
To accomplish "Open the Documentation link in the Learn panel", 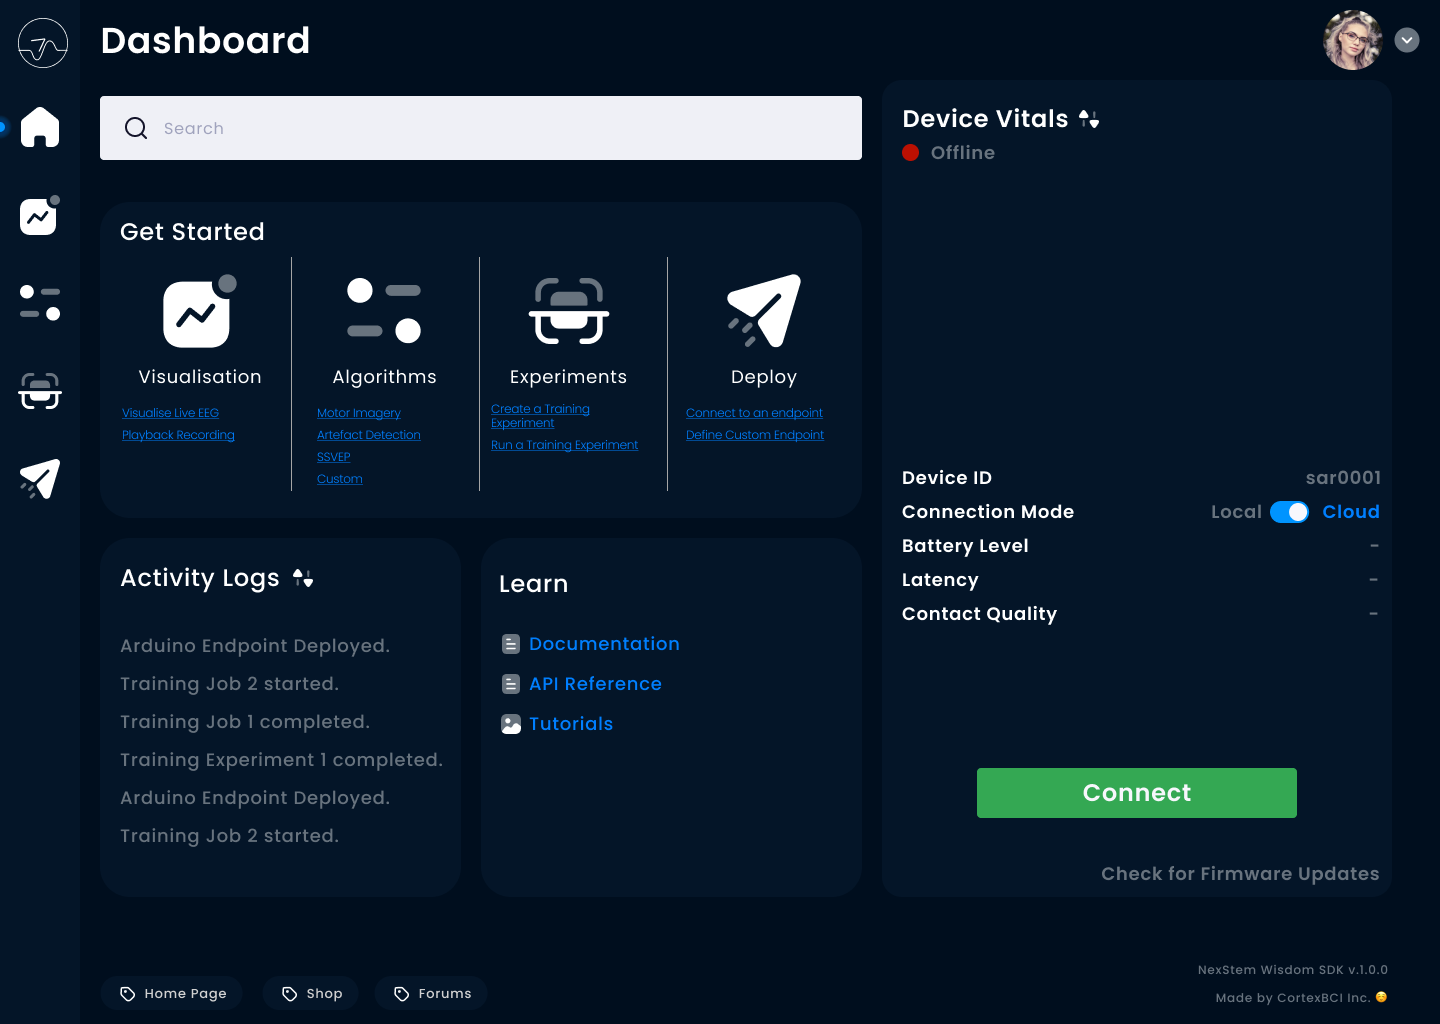I will (x=604, y=643).
